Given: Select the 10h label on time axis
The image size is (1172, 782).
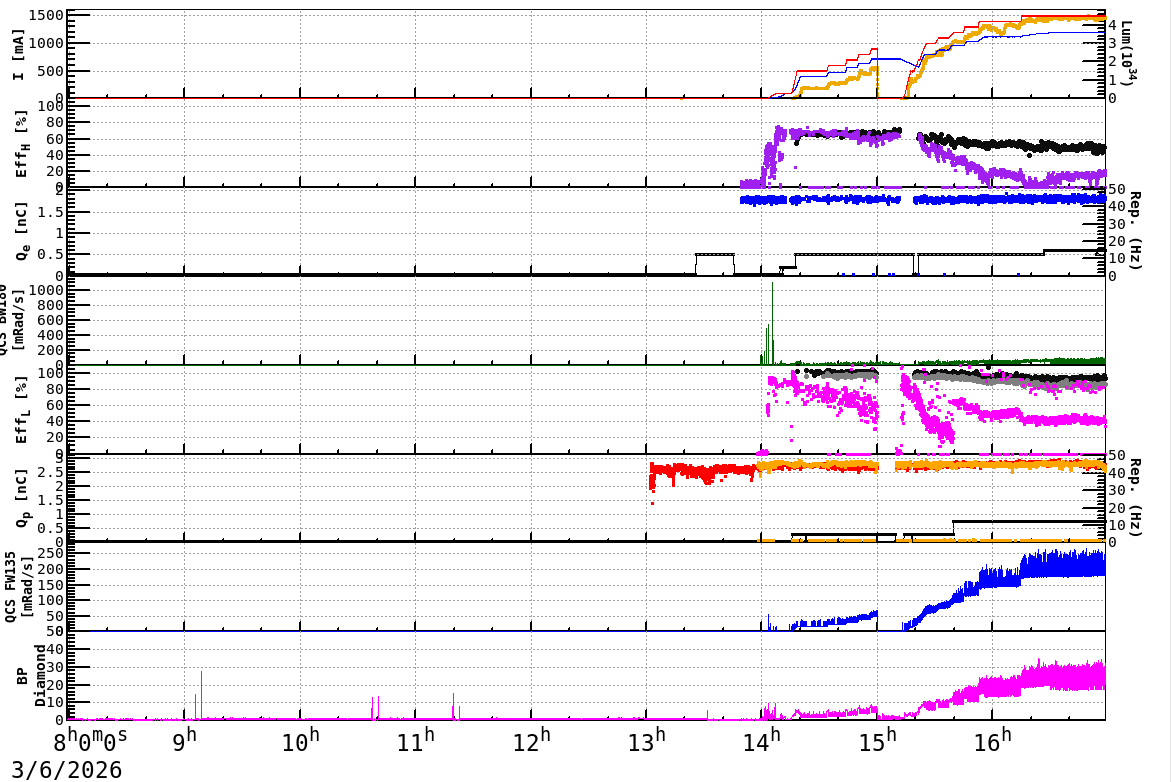Looking at the screenshot, I should 300,740.
